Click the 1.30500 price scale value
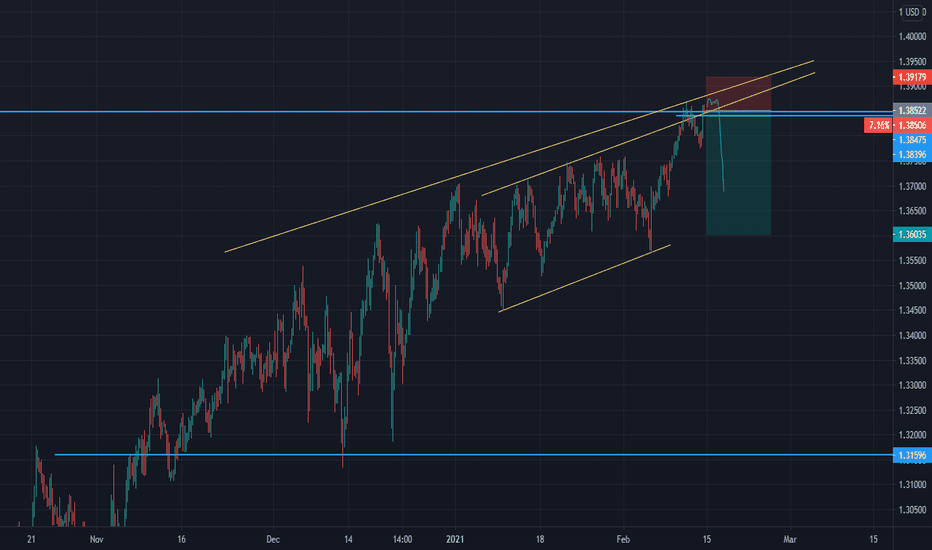This screenshot has width=932, height=550. pos(912,510)
